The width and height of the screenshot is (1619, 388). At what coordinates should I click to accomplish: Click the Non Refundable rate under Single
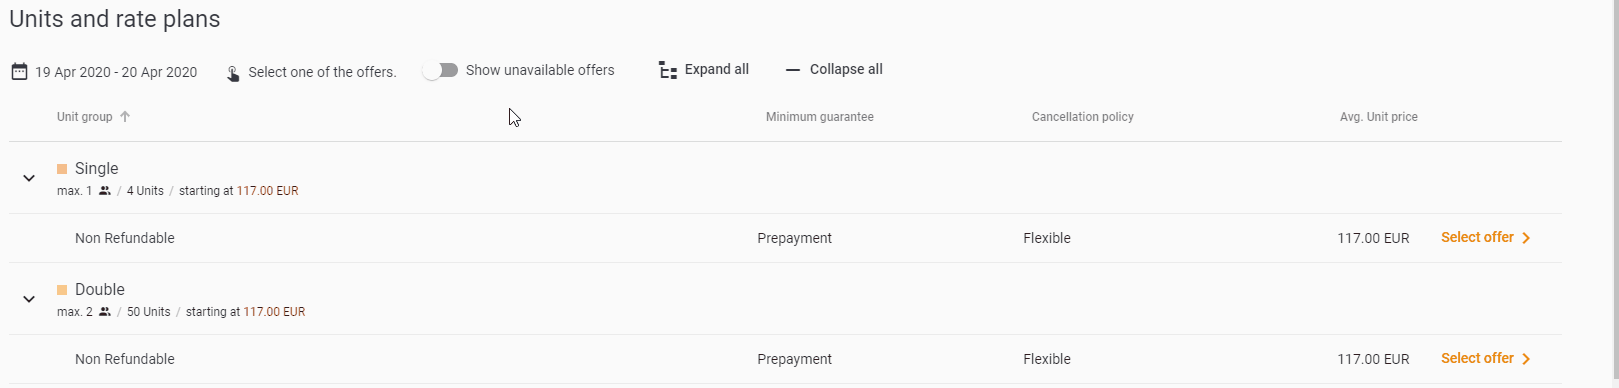point(125,238)
